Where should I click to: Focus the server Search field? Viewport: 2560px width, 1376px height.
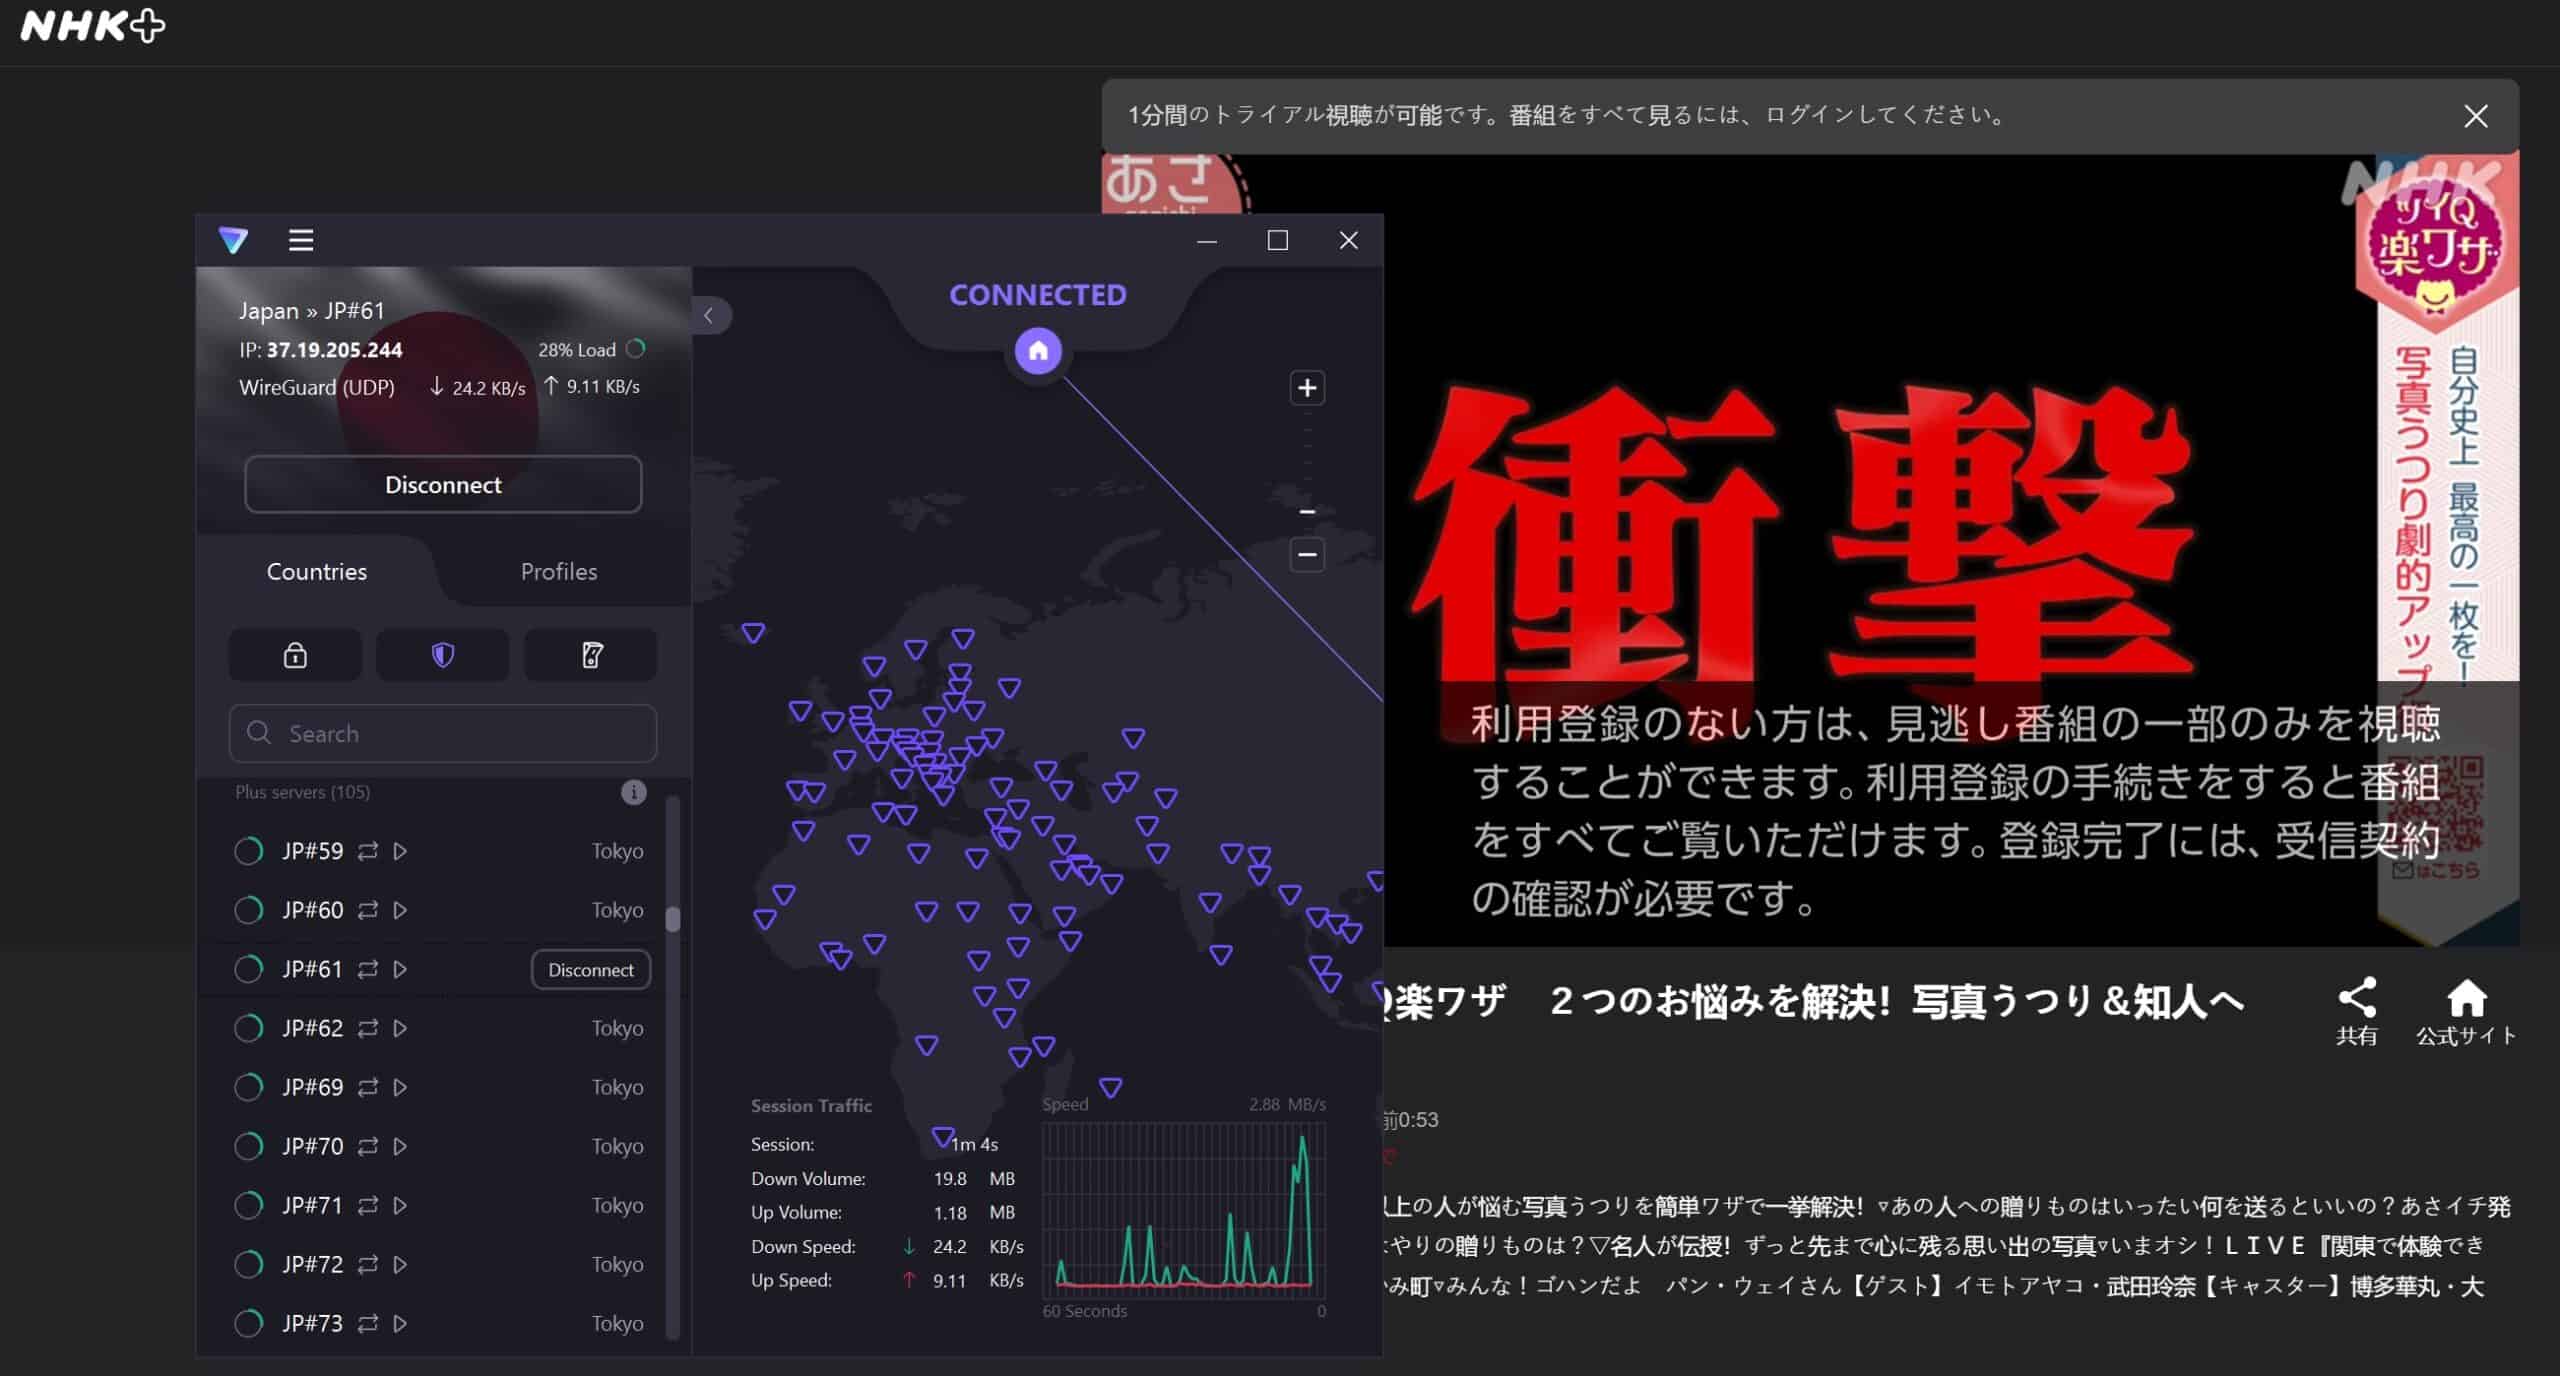pos(443,733)
